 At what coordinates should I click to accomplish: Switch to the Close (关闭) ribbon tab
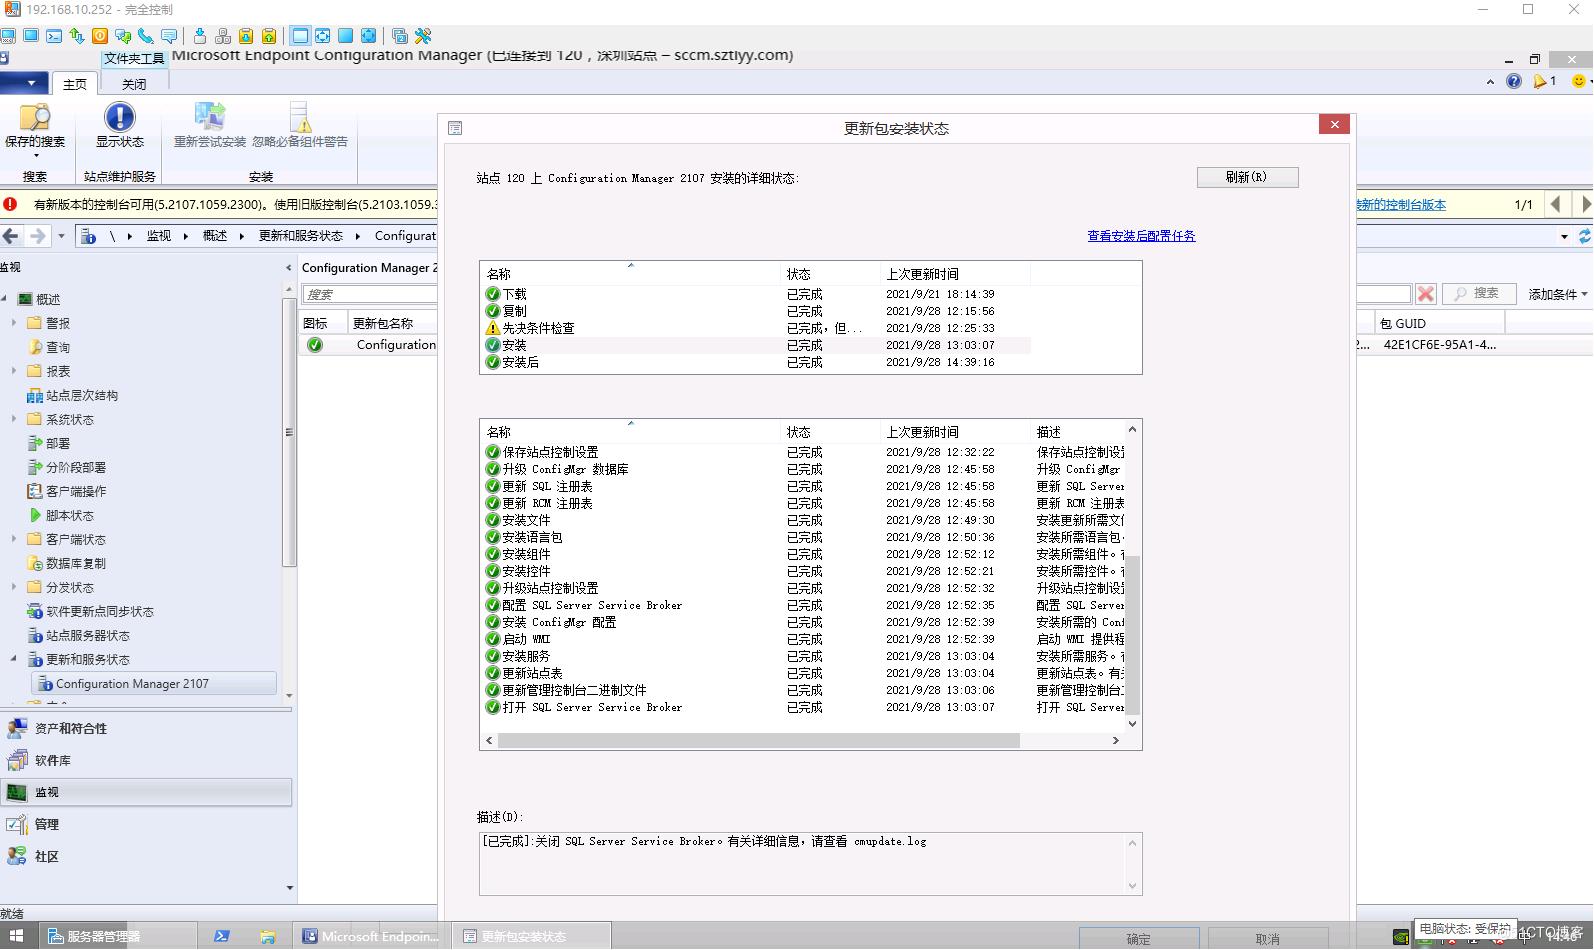(134, 84)
